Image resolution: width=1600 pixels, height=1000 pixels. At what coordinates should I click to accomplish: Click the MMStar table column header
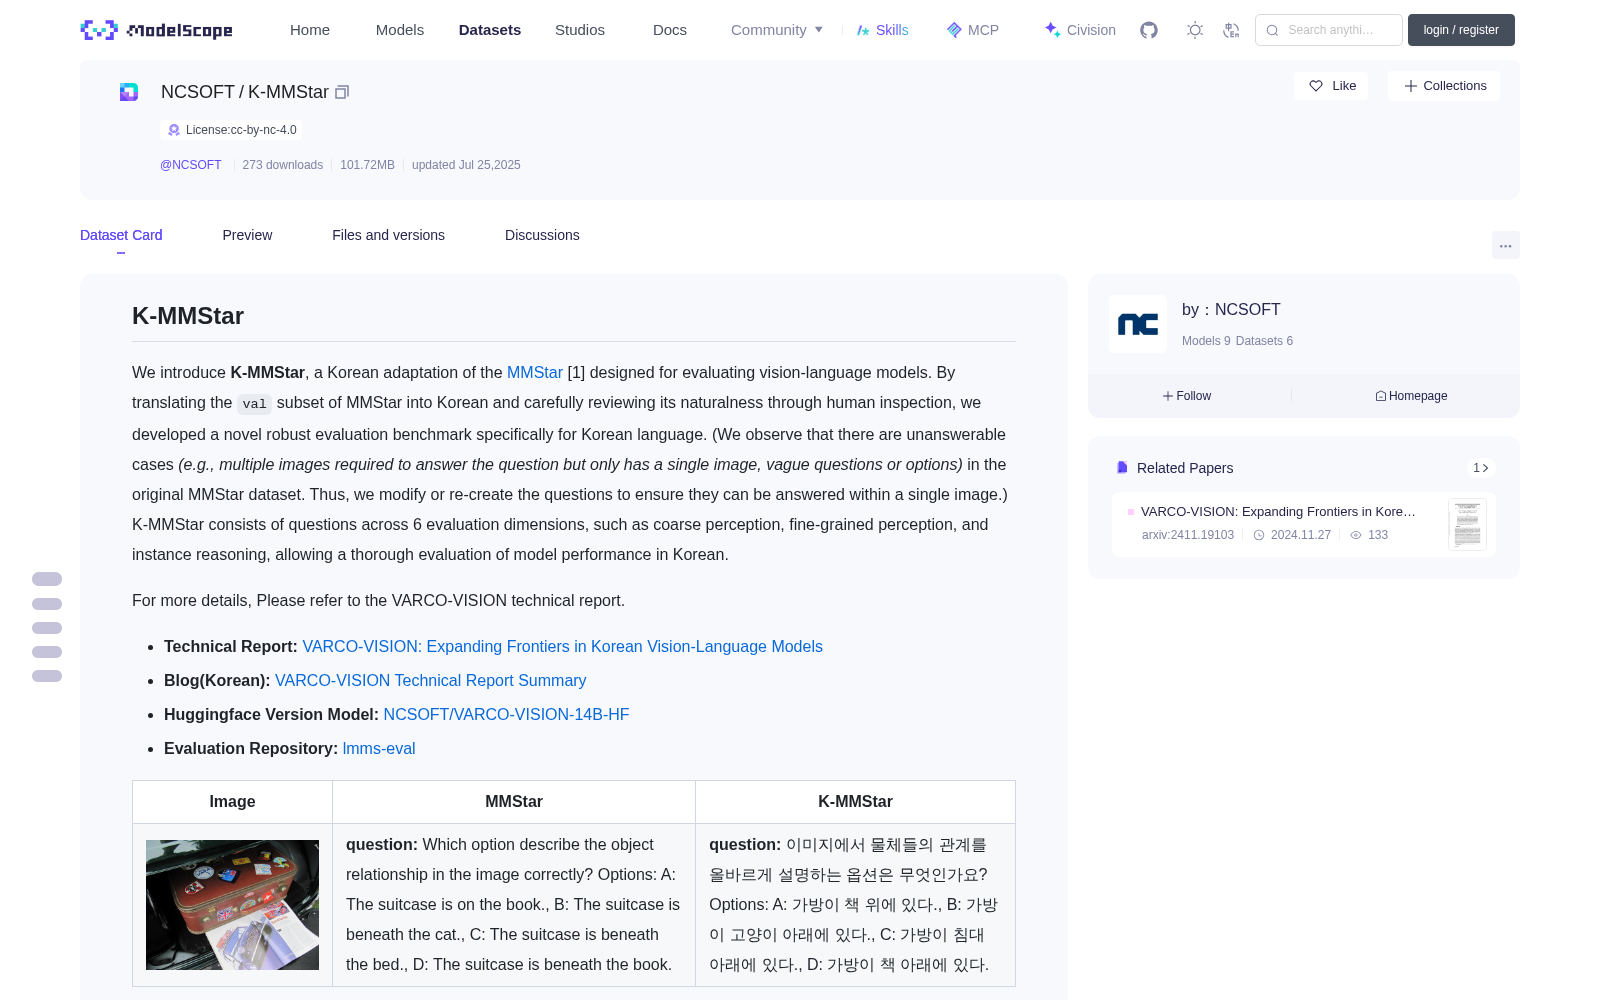click(x=514, y=802)
